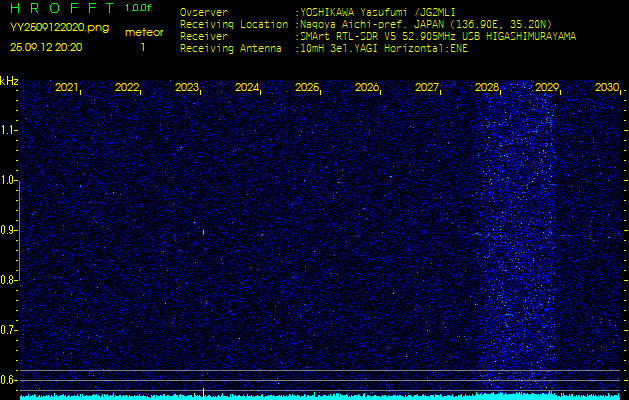The height and width of the screenshot is (400, 629).
Task: Click observer name YOSHIKAWA Yasufumi /JG2MLI
Action: (377, 12)
